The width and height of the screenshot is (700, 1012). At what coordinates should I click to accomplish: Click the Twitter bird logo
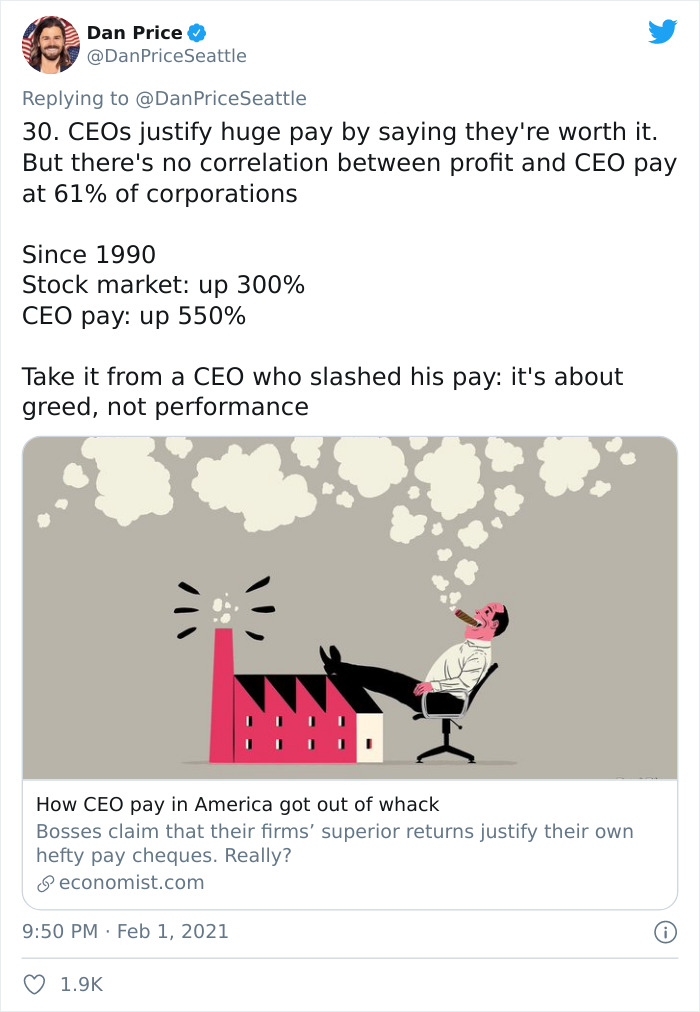pyautogui.click(x=664, y=32)
